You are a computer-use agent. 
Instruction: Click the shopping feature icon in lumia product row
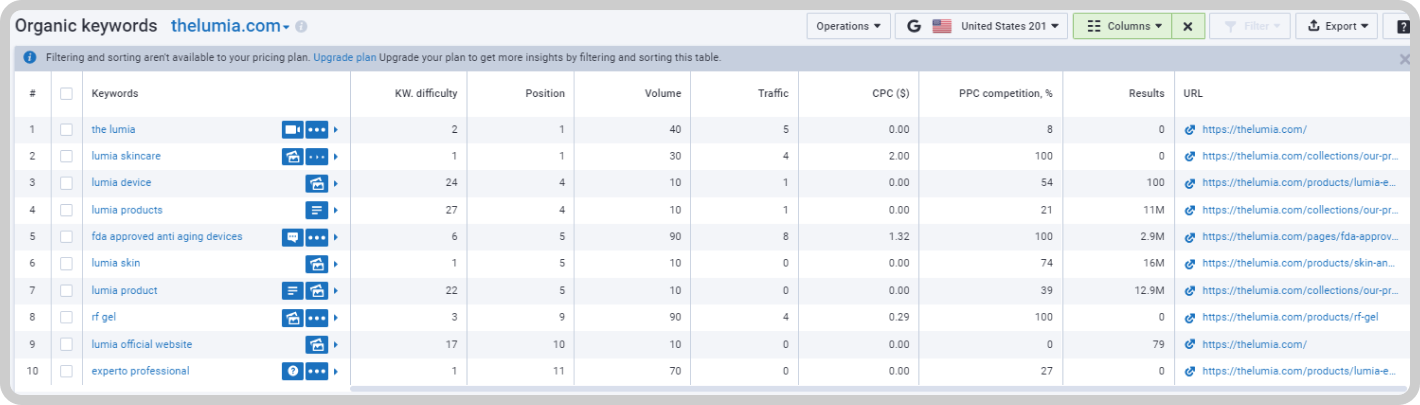click(317, 291)
